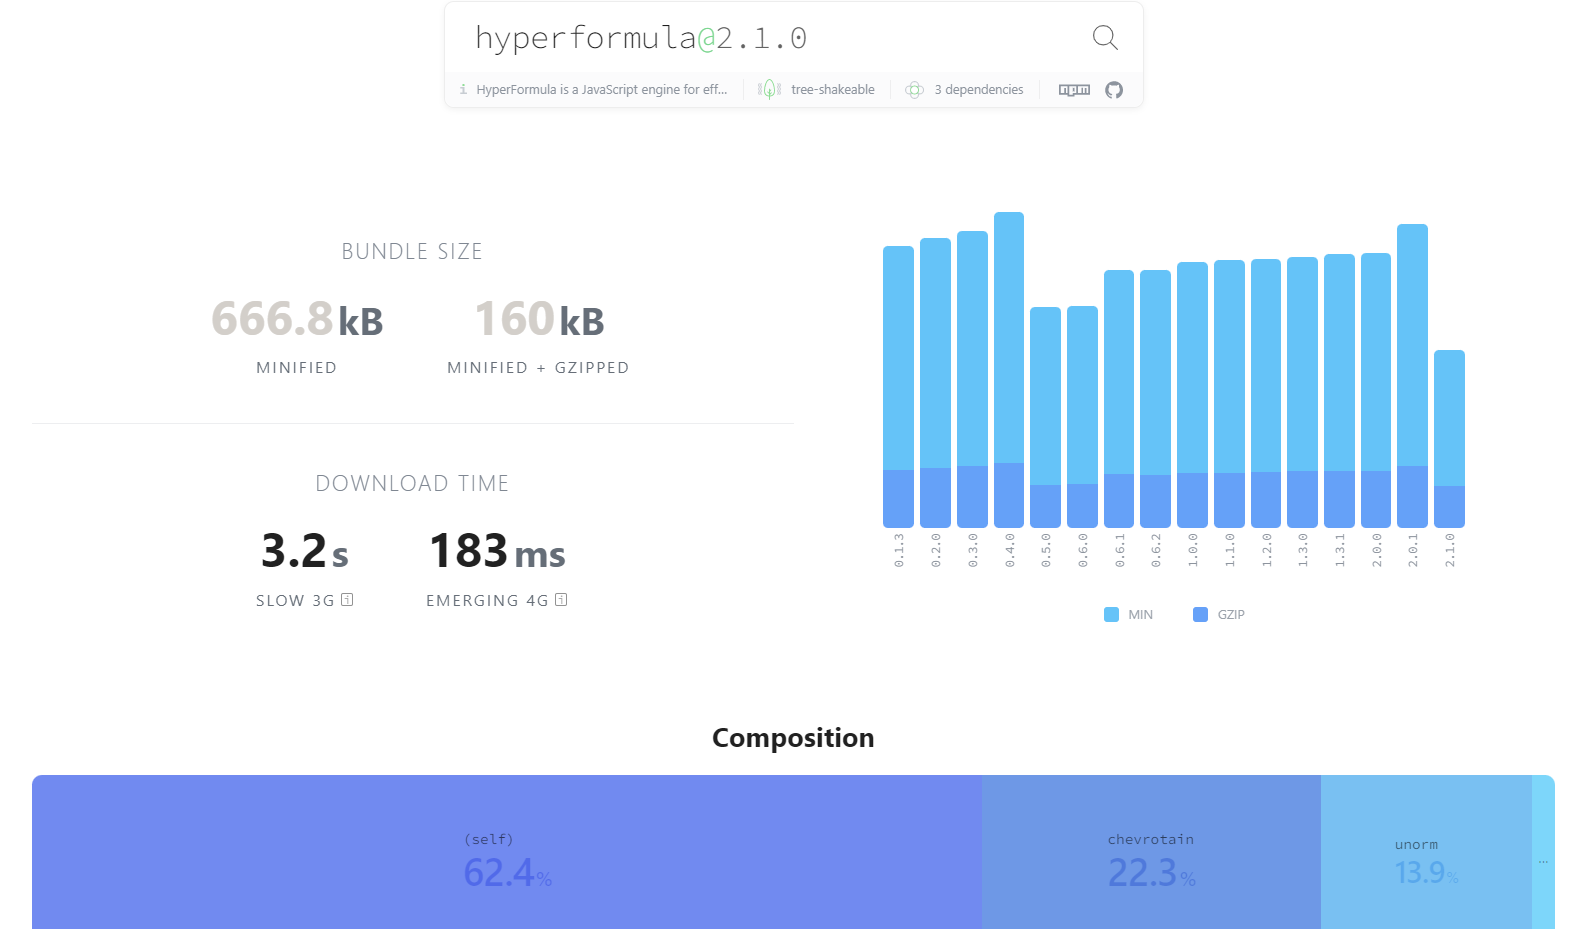Click the 666.8 kB minified size value
The width and height of the screenshot is (1579, 929).
[x=297, y=320]
